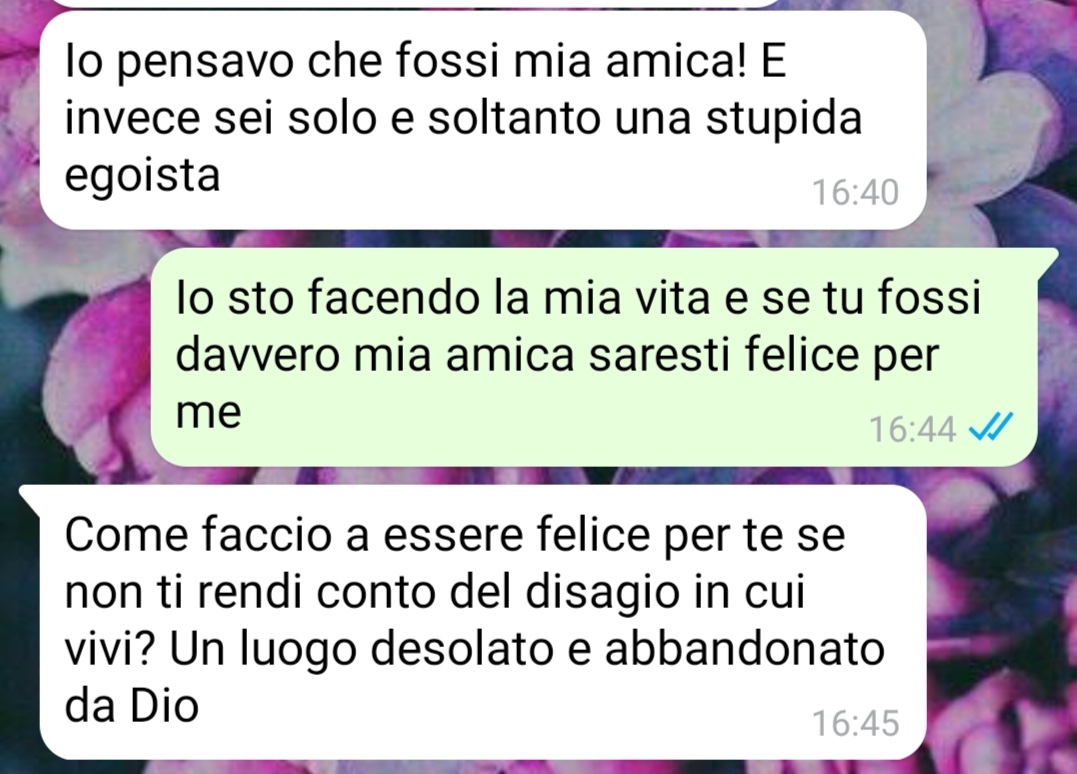1077x774 pixels.
Task: Select the 'Io pensavo che fossi mia amica' message
Action: pos(483,119)
